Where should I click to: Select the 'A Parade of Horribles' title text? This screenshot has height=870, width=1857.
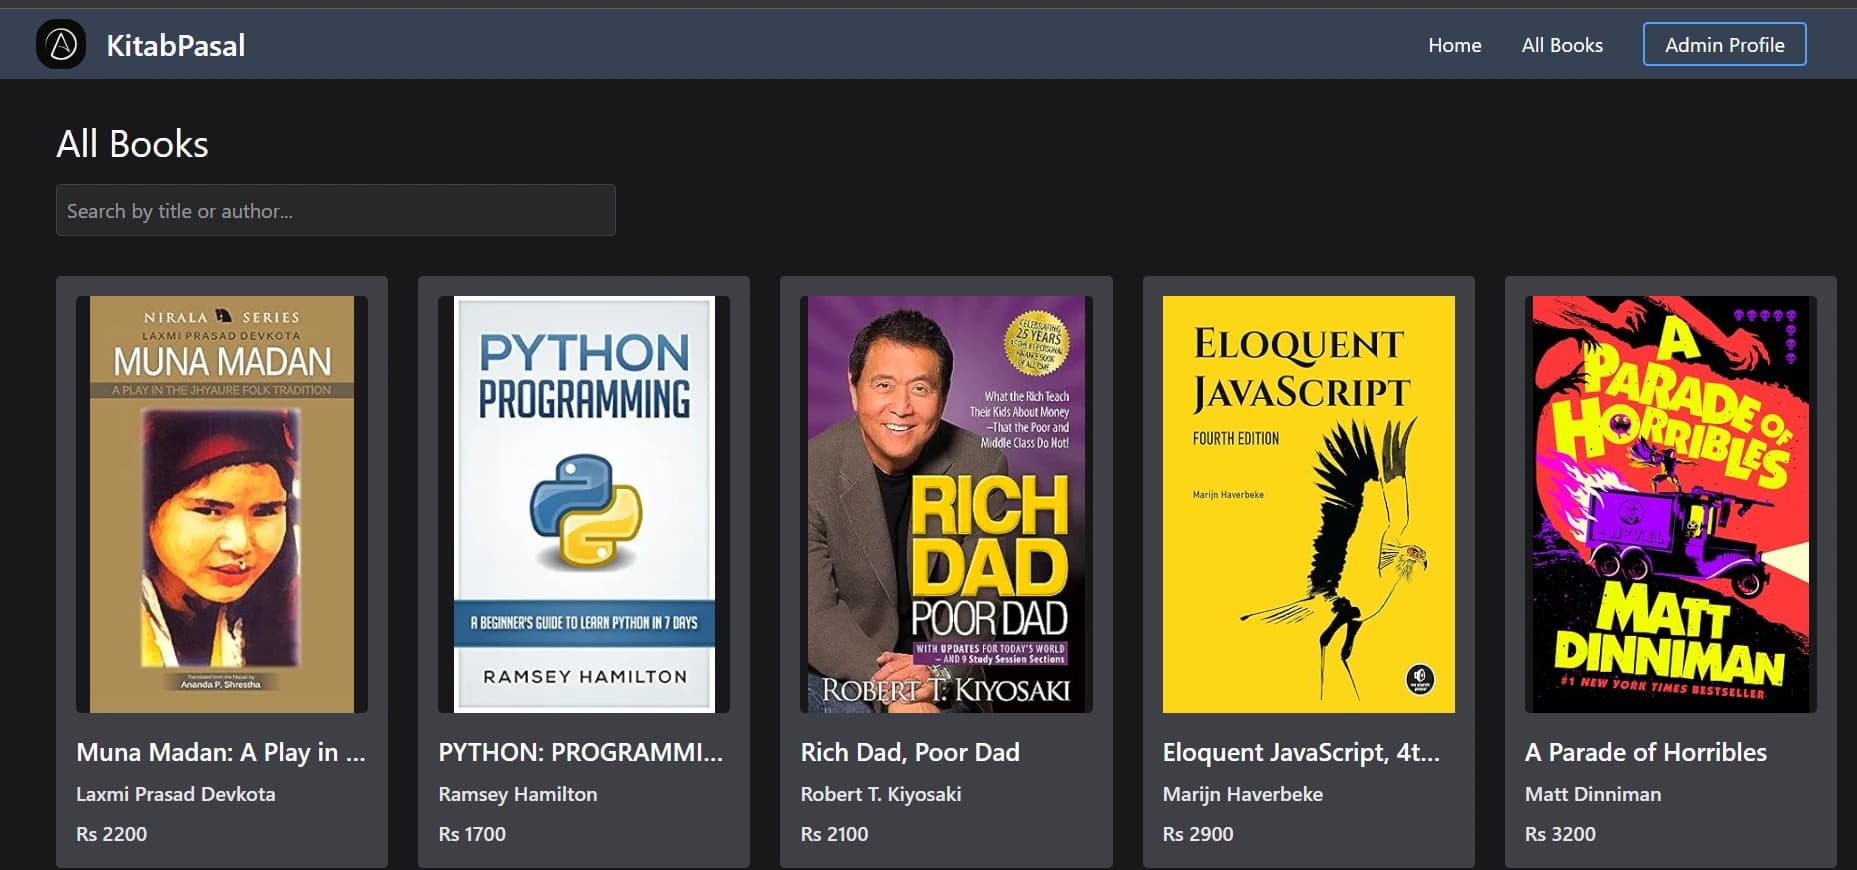1646,752
